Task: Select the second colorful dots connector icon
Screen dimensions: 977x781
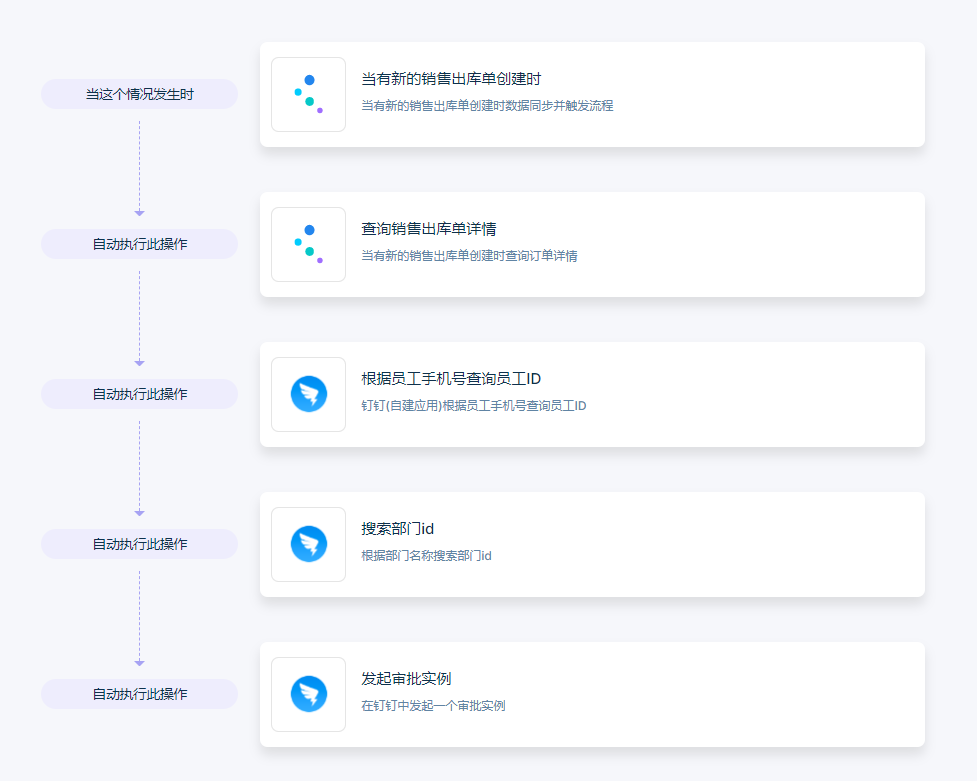Action: (308, 244)
